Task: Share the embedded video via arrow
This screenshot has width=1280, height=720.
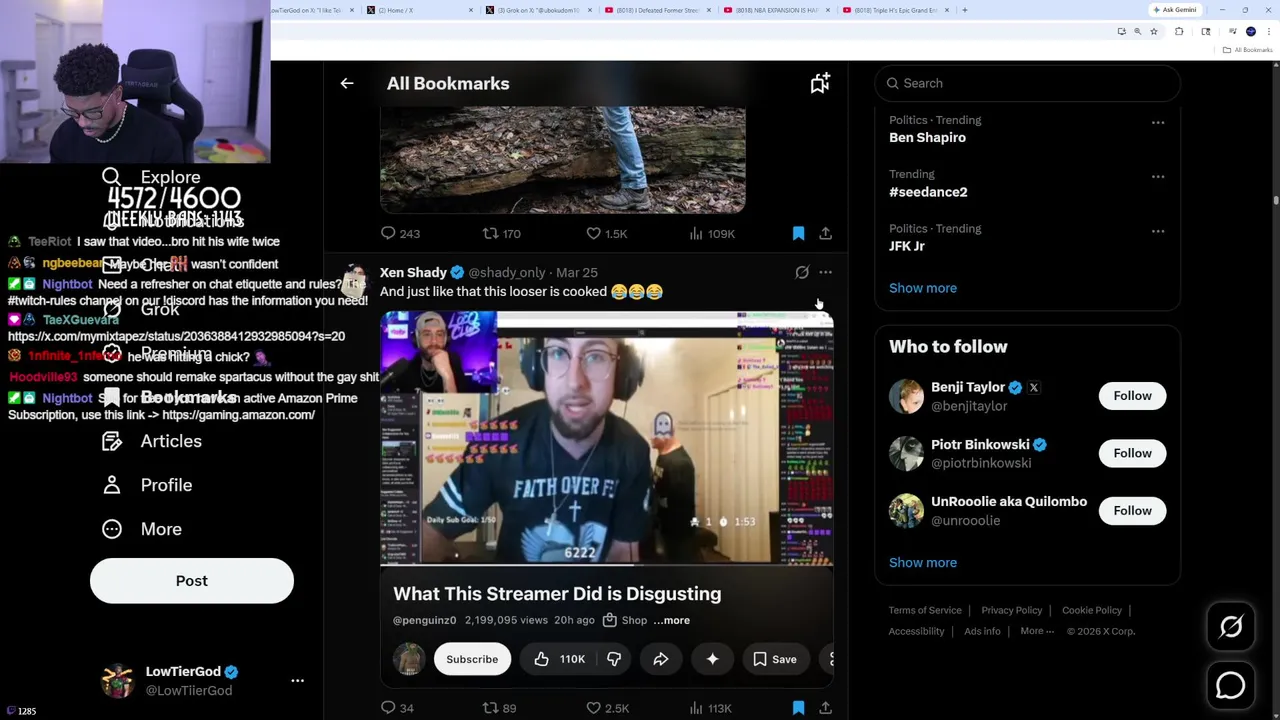Action: coord(661,659)
